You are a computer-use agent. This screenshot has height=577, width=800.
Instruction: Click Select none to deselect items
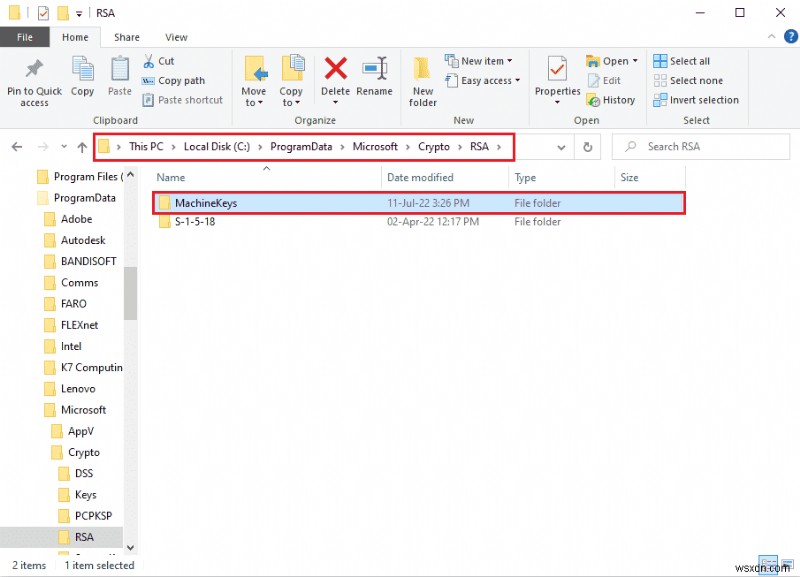(697, 80)
